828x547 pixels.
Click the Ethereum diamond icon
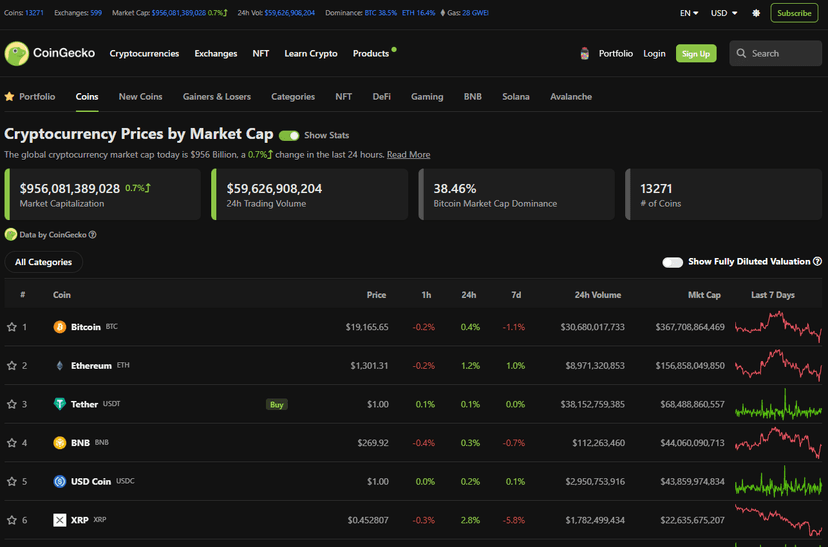pos(60,365)
